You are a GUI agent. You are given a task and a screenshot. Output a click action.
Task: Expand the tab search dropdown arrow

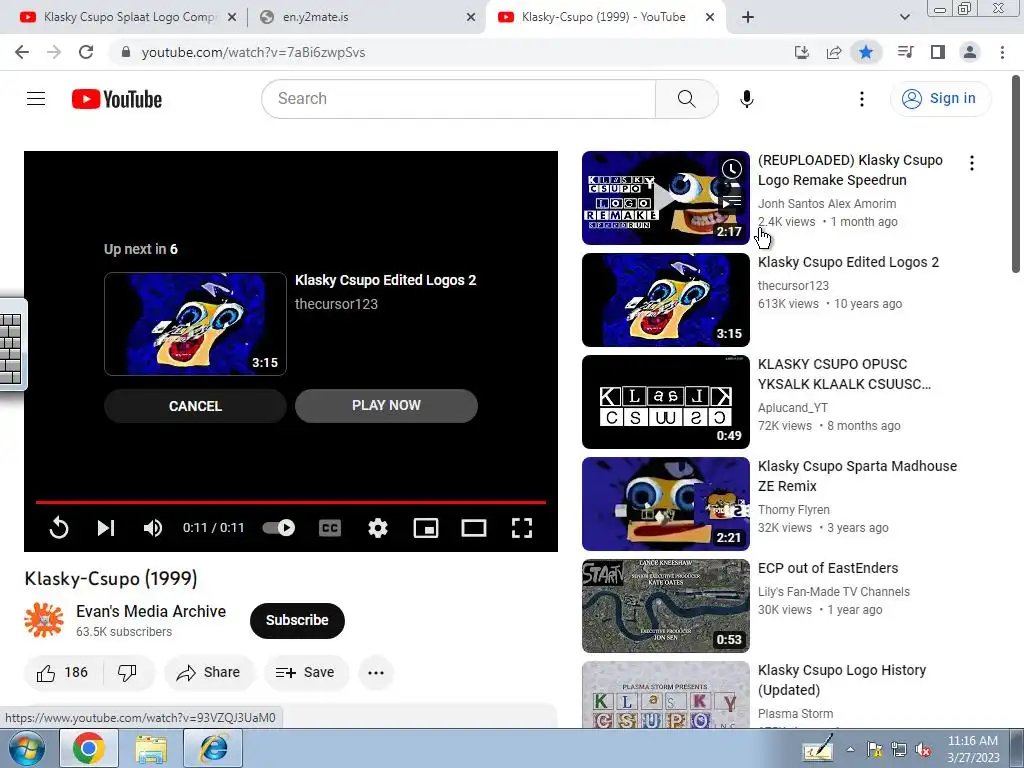coord(904,17)
